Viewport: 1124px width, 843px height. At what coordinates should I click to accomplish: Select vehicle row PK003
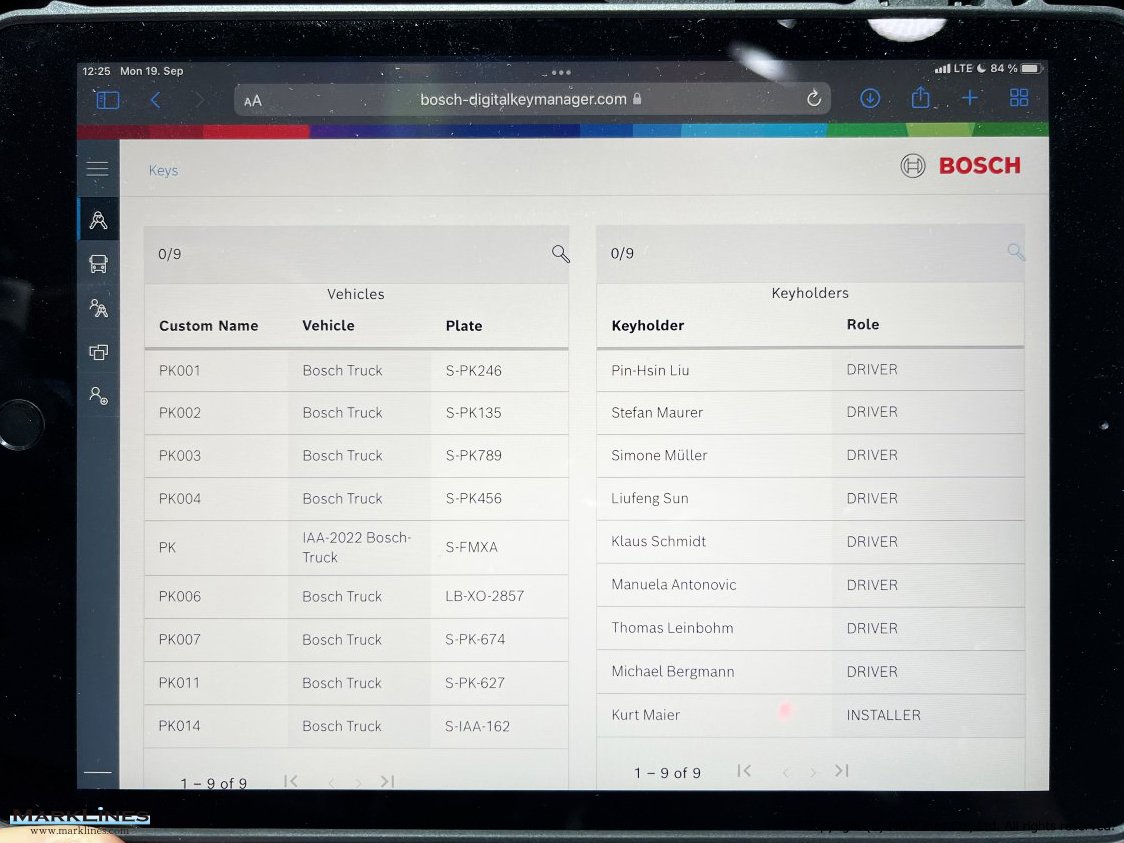(x=356, y=456)
